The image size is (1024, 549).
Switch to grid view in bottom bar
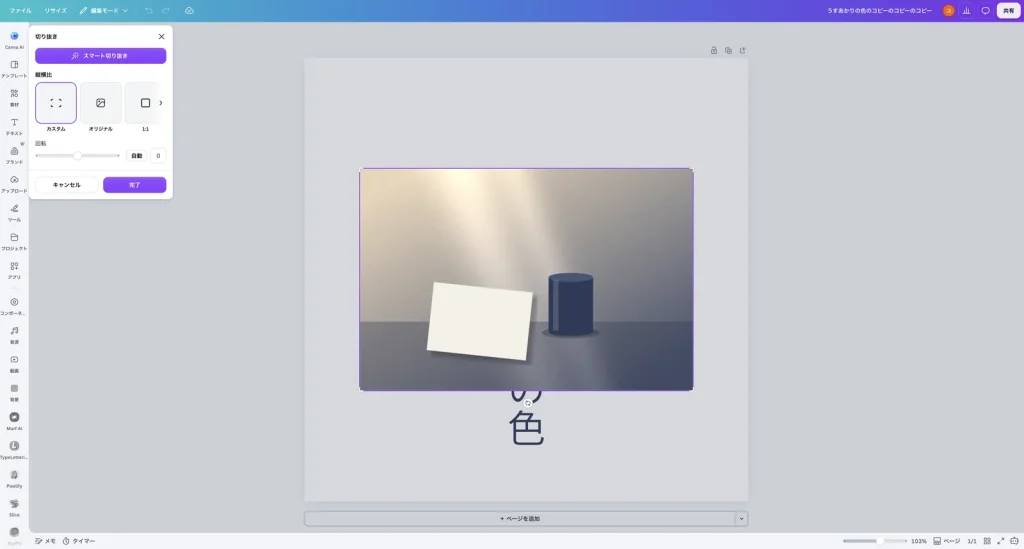(x=987, y=541)
